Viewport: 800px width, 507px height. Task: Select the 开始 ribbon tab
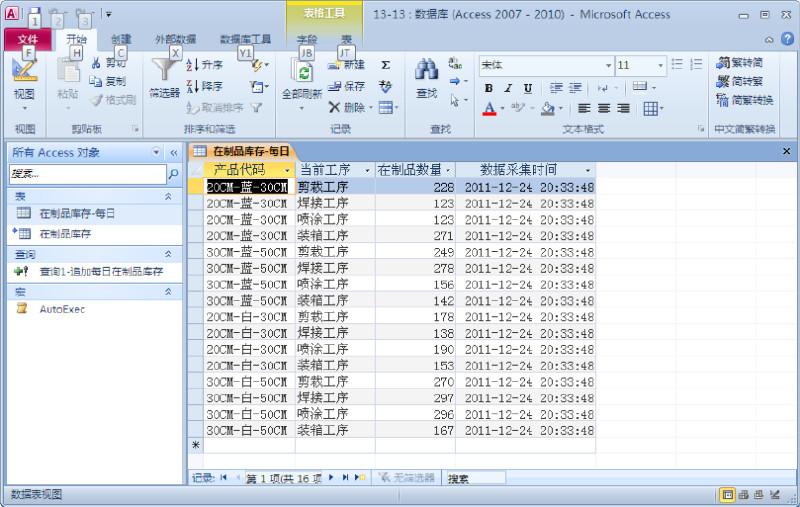77,39
